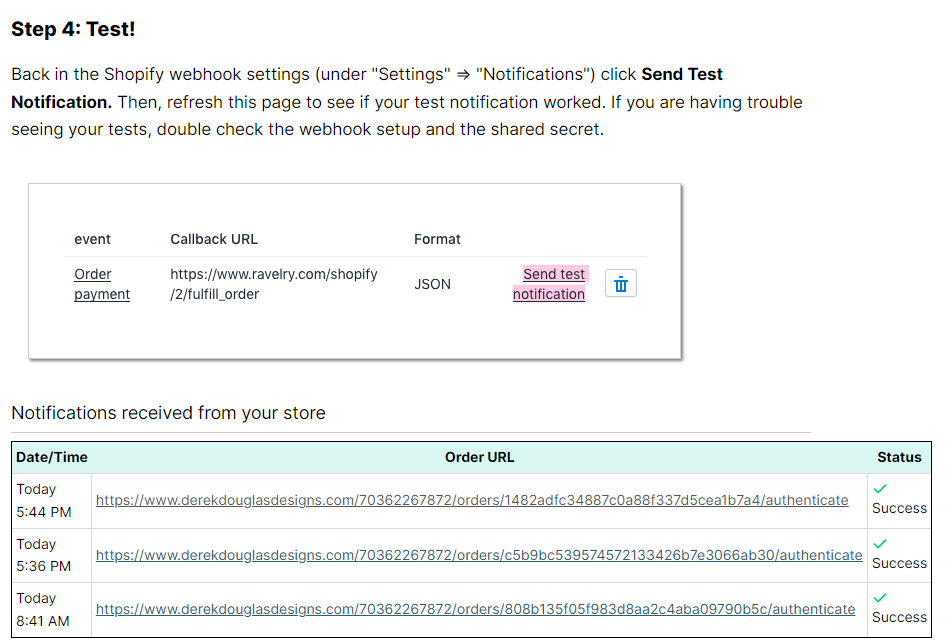
Task: Click the green checkmark for 8:41 AM notification
Action: [x=880, y=597]
